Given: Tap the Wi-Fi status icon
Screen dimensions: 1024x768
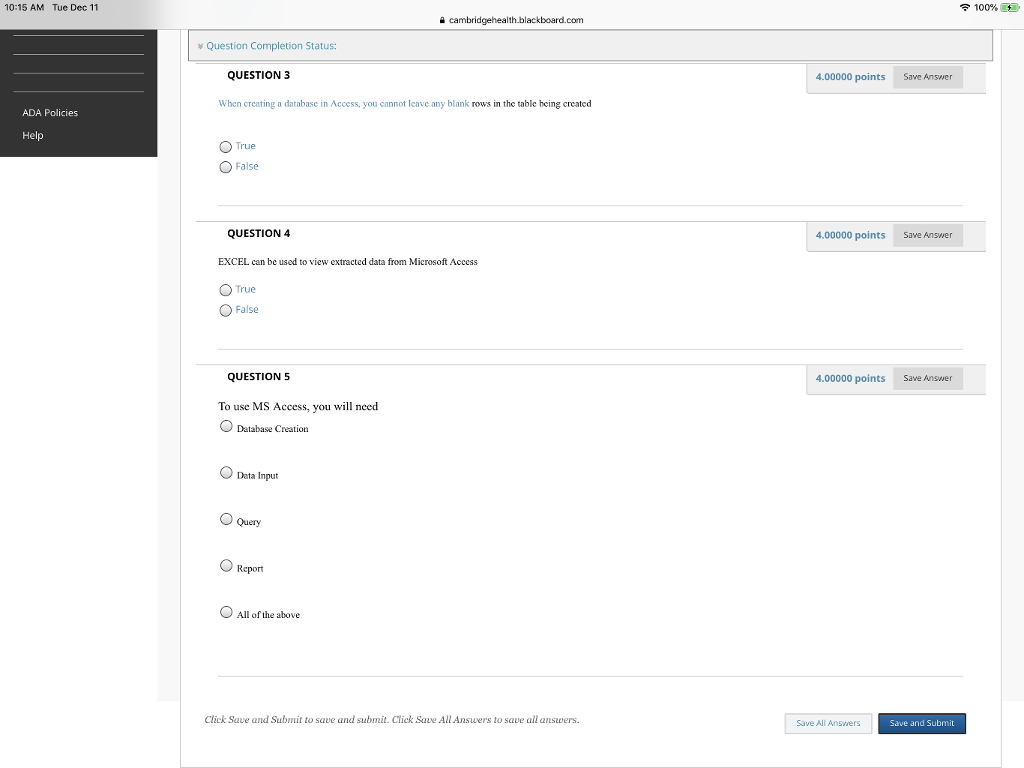Looking at the screenshot, I should tap(965, 8).
